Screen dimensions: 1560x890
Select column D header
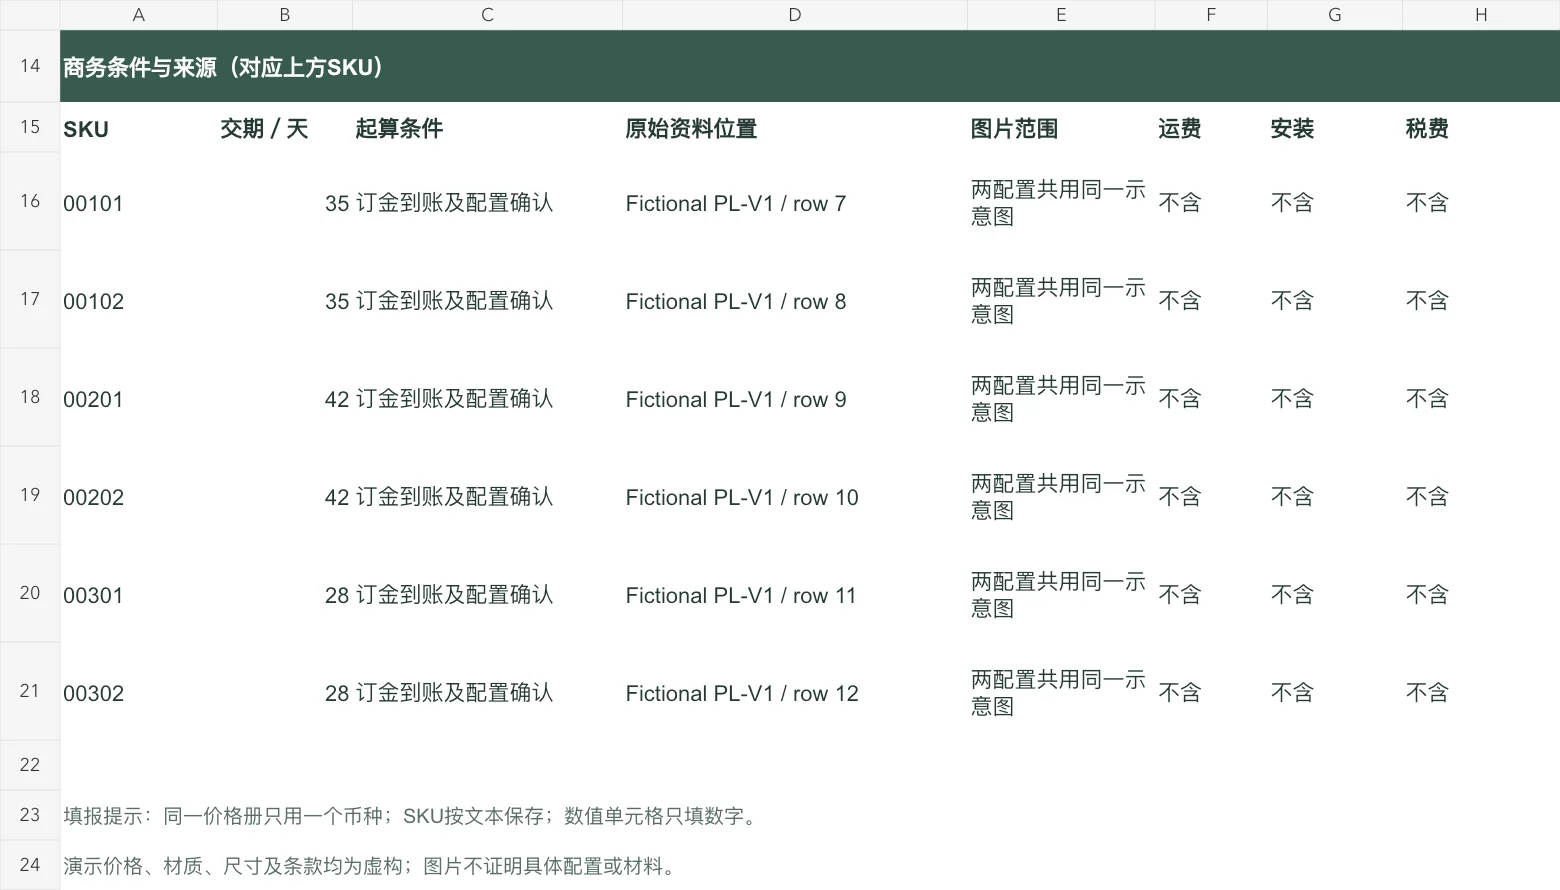coord(794,15)
